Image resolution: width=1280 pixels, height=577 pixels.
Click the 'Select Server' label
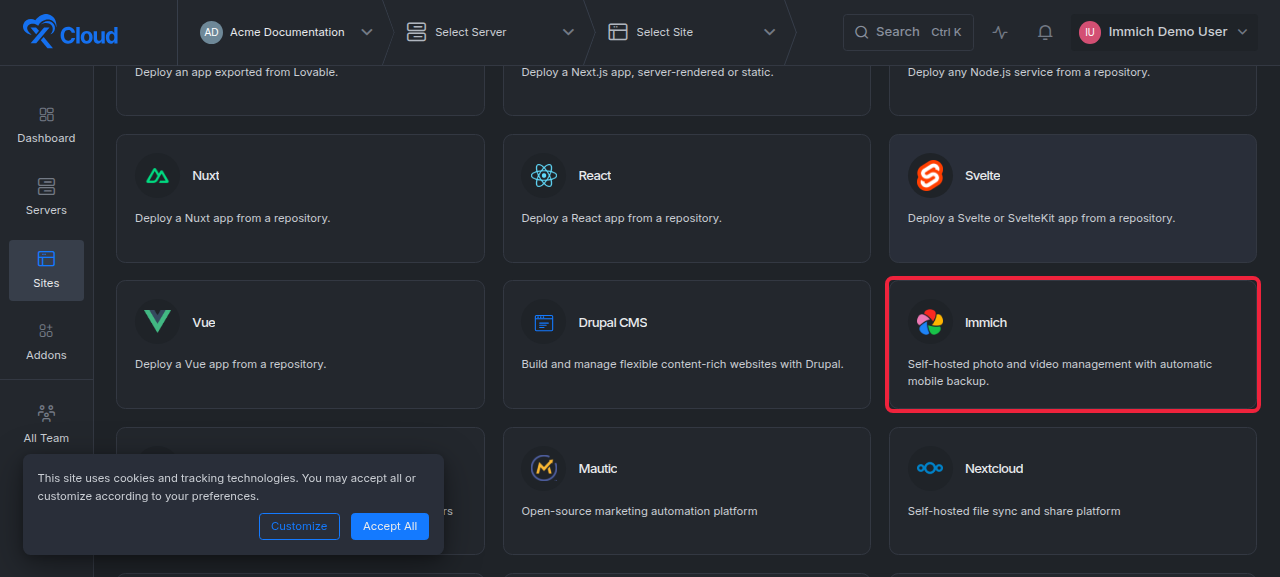[x=471, y=32]
